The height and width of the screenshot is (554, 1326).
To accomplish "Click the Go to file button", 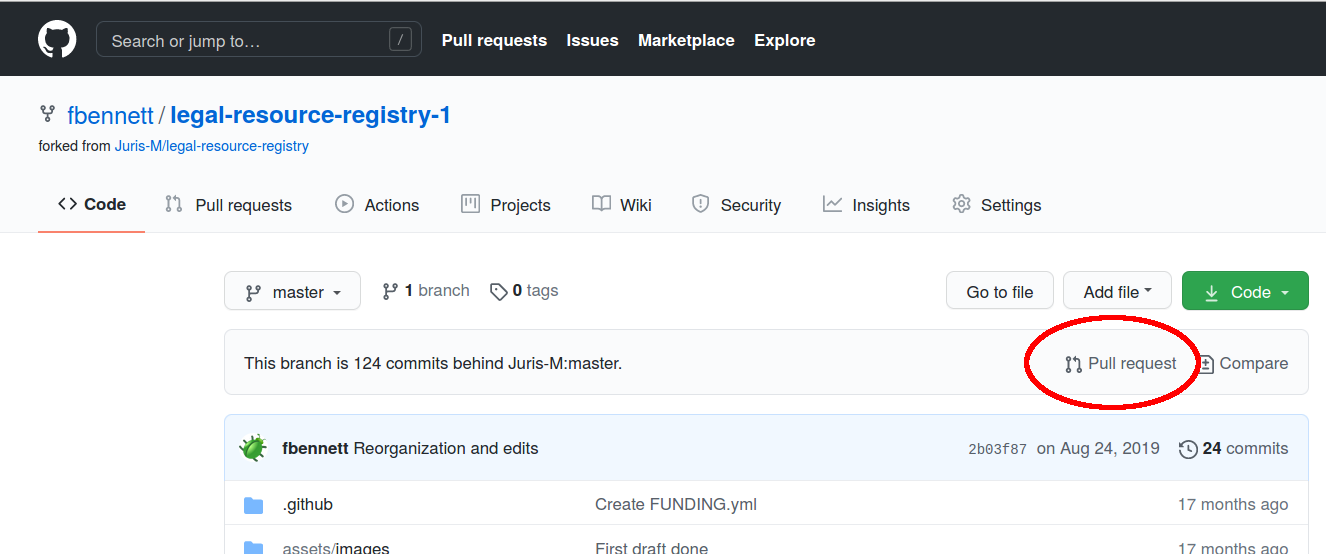I will [1000, 291].
